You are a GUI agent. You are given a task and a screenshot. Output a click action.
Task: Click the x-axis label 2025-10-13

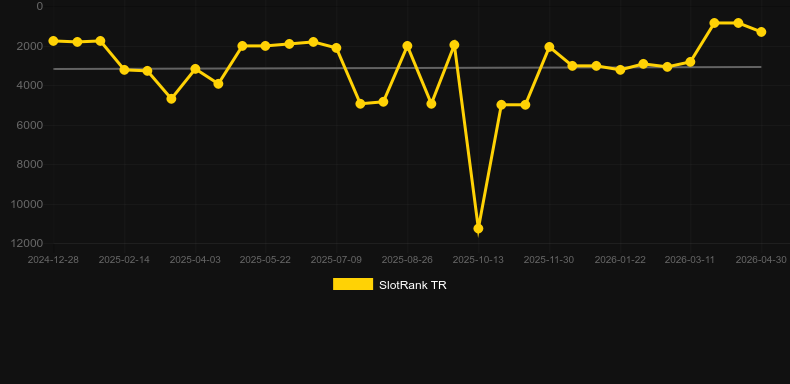click(x=478, y=260)
